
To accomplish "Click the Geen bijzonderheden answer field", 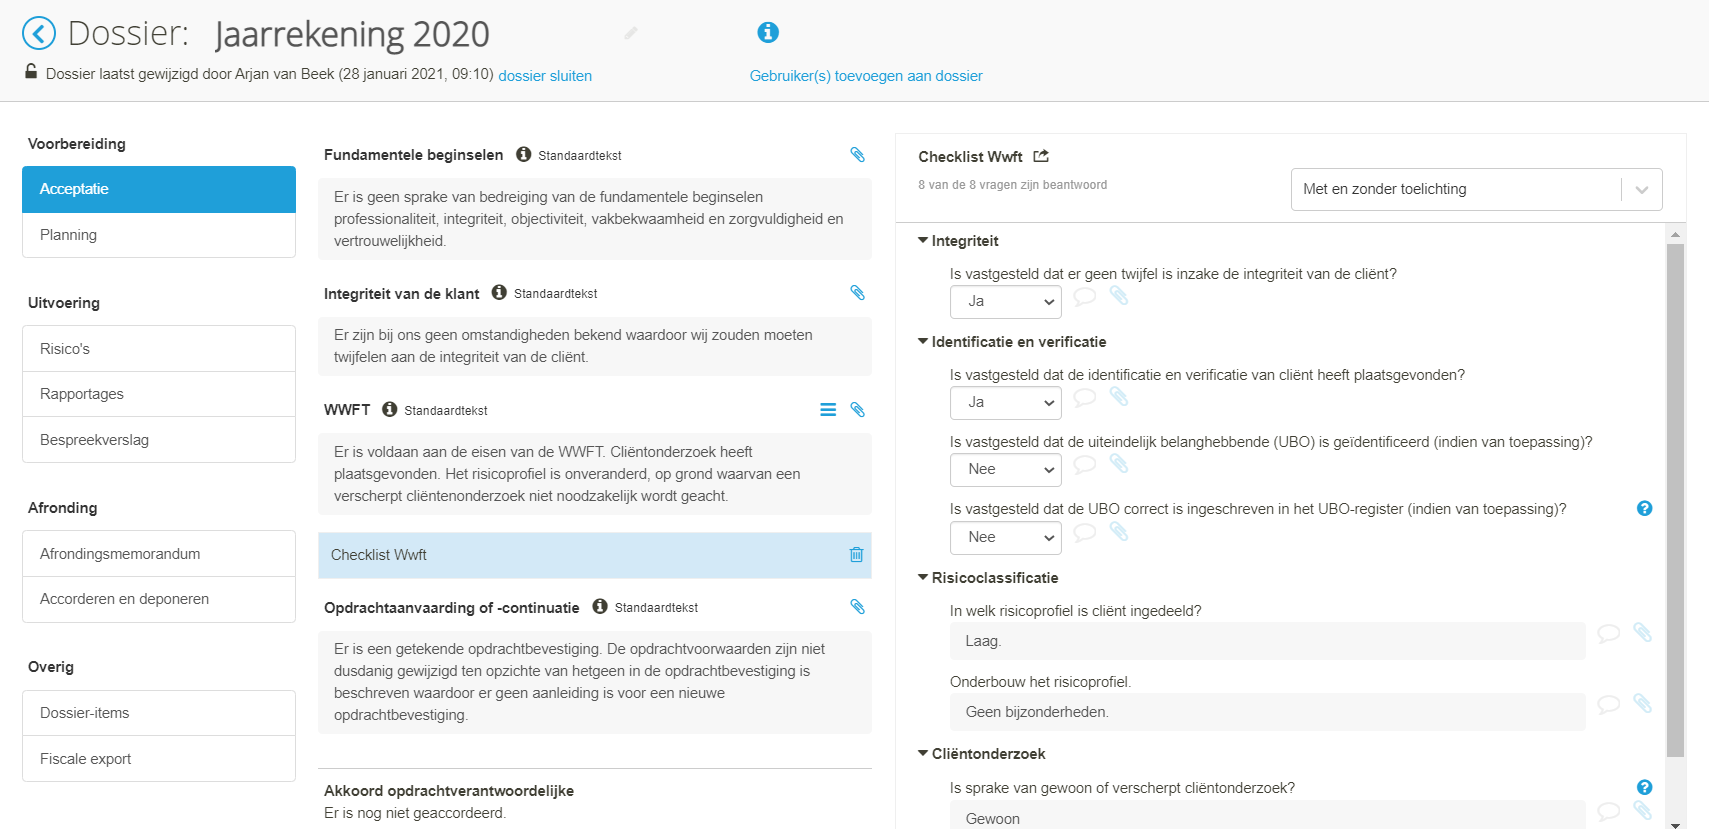I will pos(1267,712).
